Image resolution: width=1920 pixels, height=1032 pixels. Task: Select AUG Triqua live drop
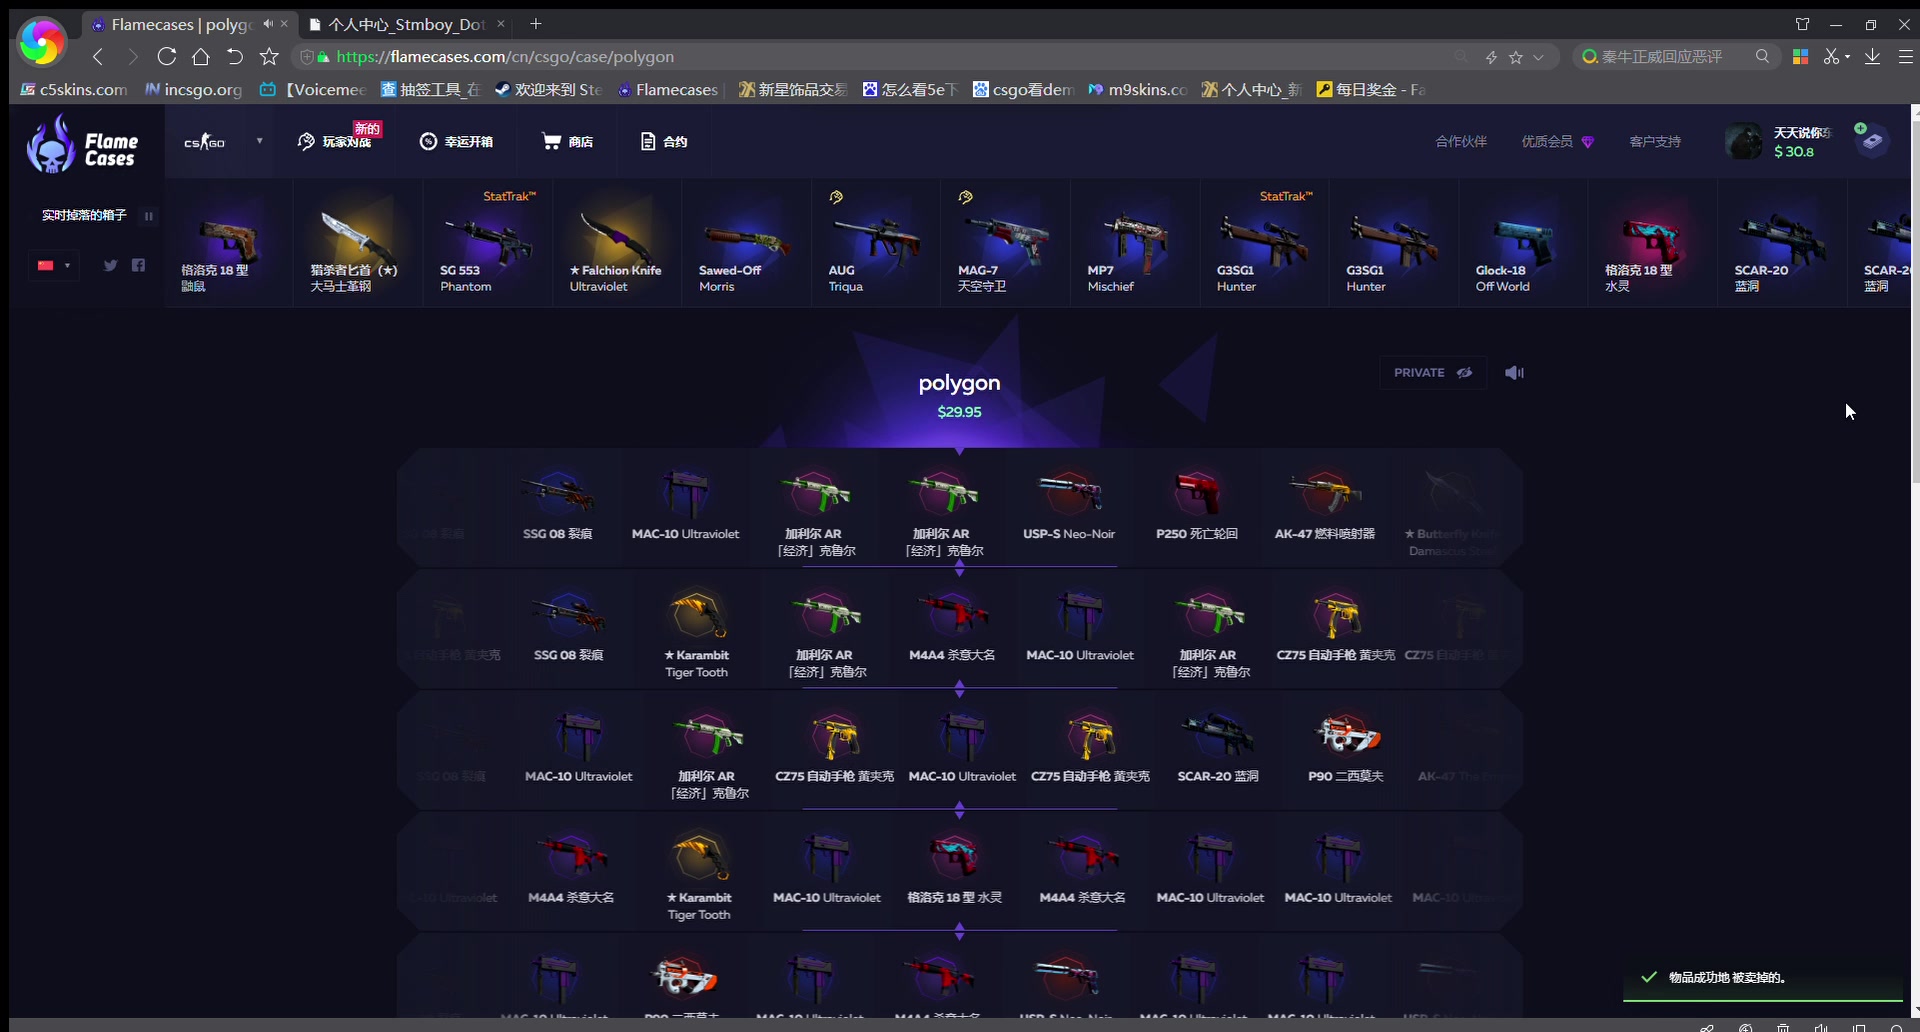876,243
